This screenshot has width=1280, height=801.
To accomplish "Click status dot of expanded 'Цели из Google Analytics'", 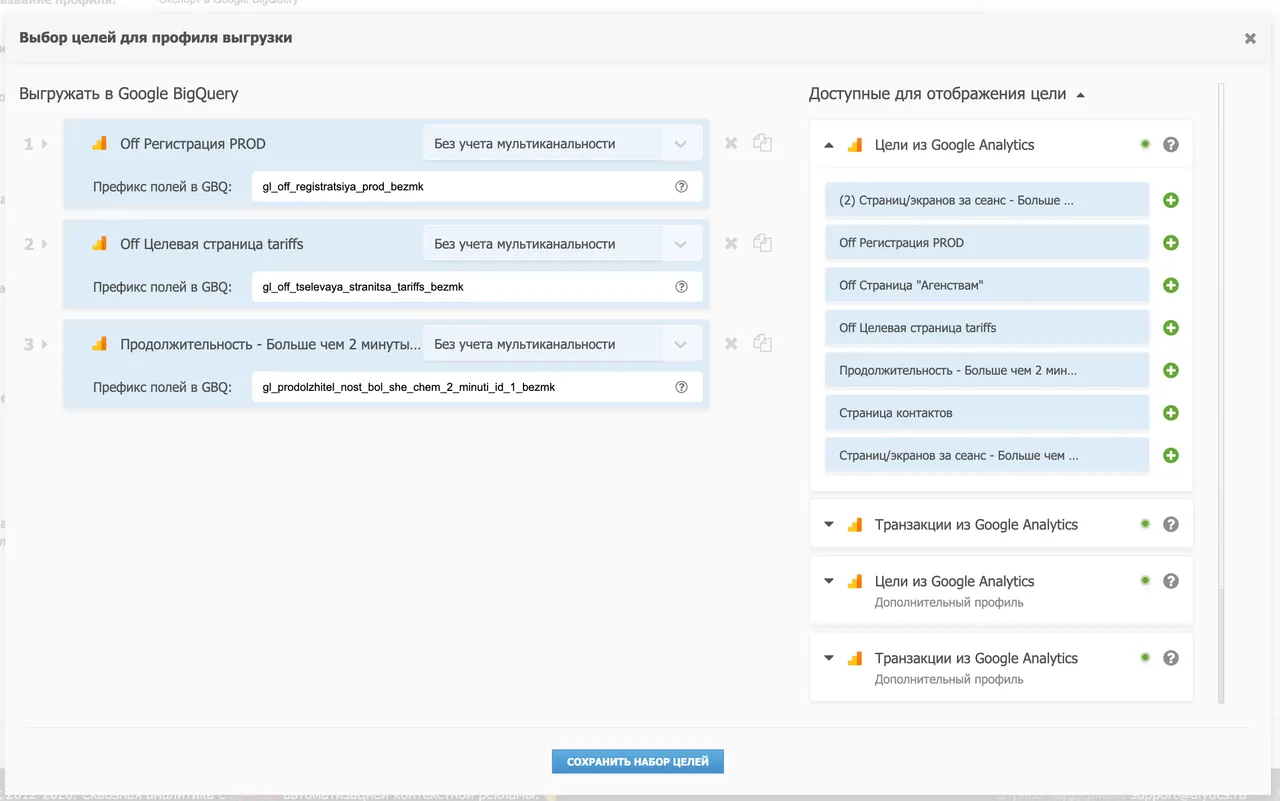I will click(1145, 144).
